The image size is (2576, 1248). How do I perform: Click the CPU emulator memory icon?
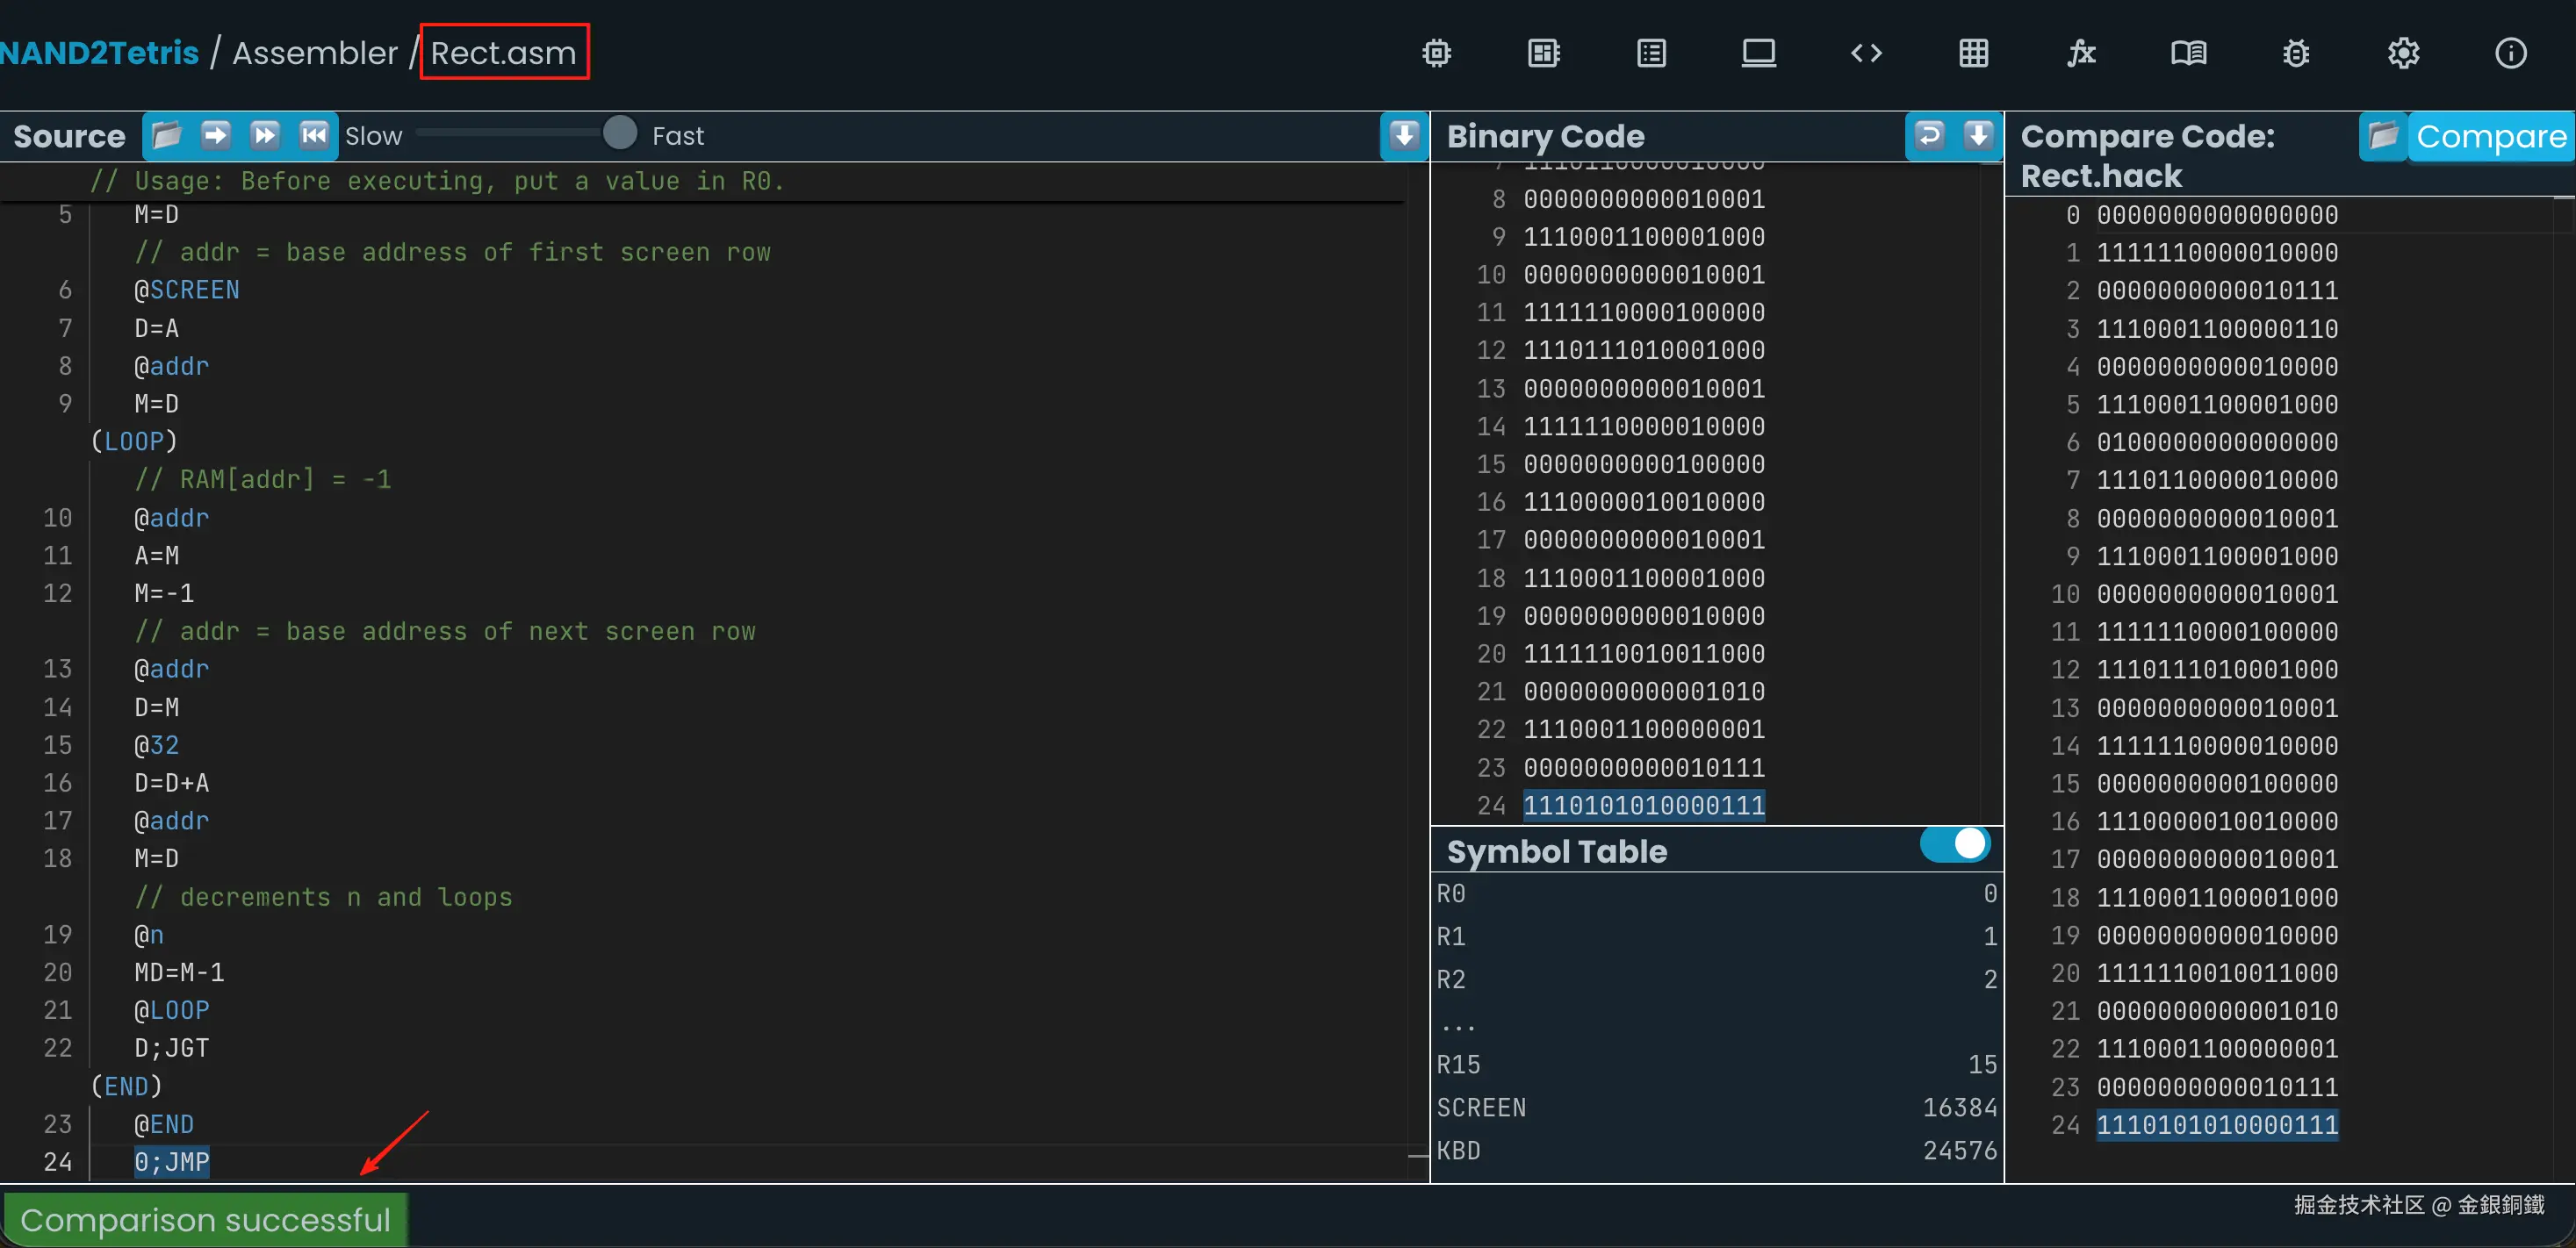1544,53
